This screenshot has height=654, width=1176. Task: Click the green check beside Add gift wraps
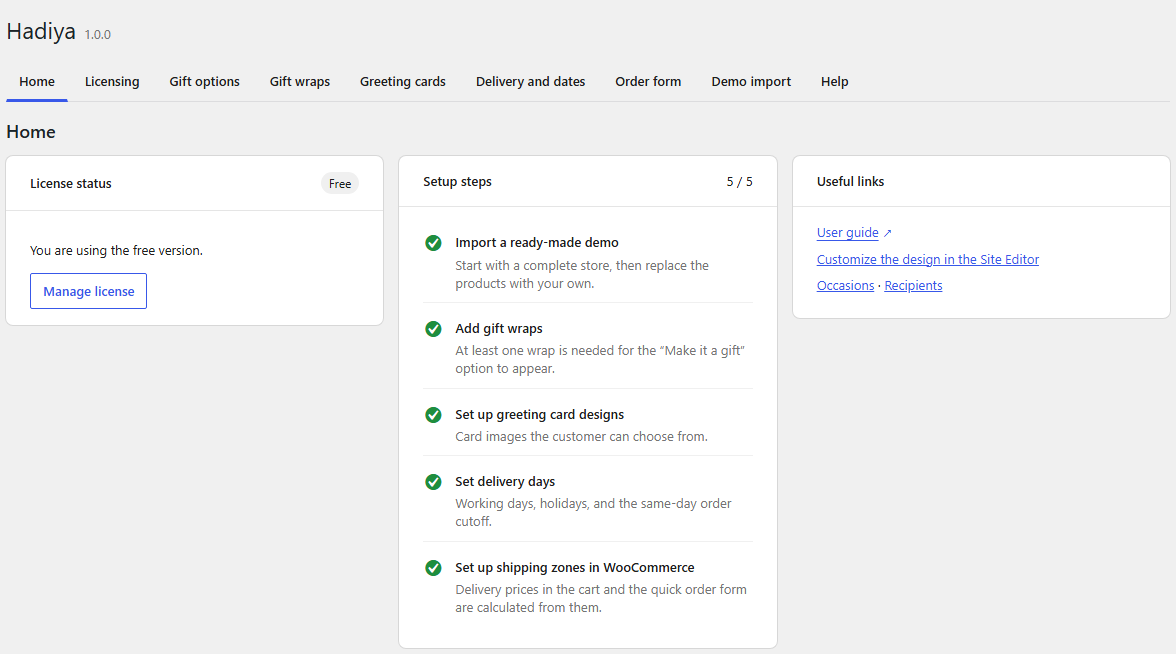point(434,328)
